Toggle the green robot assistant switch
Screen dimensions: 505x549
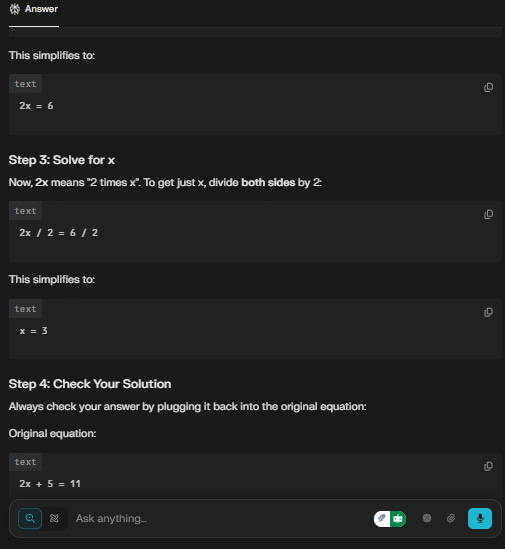[x=398, y=519]
